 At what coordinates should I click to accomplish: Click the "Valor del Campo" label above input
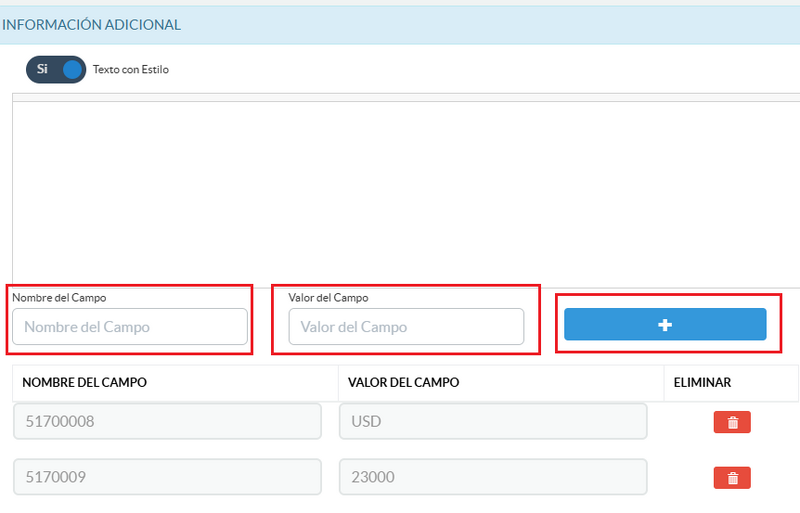[328, 297]
